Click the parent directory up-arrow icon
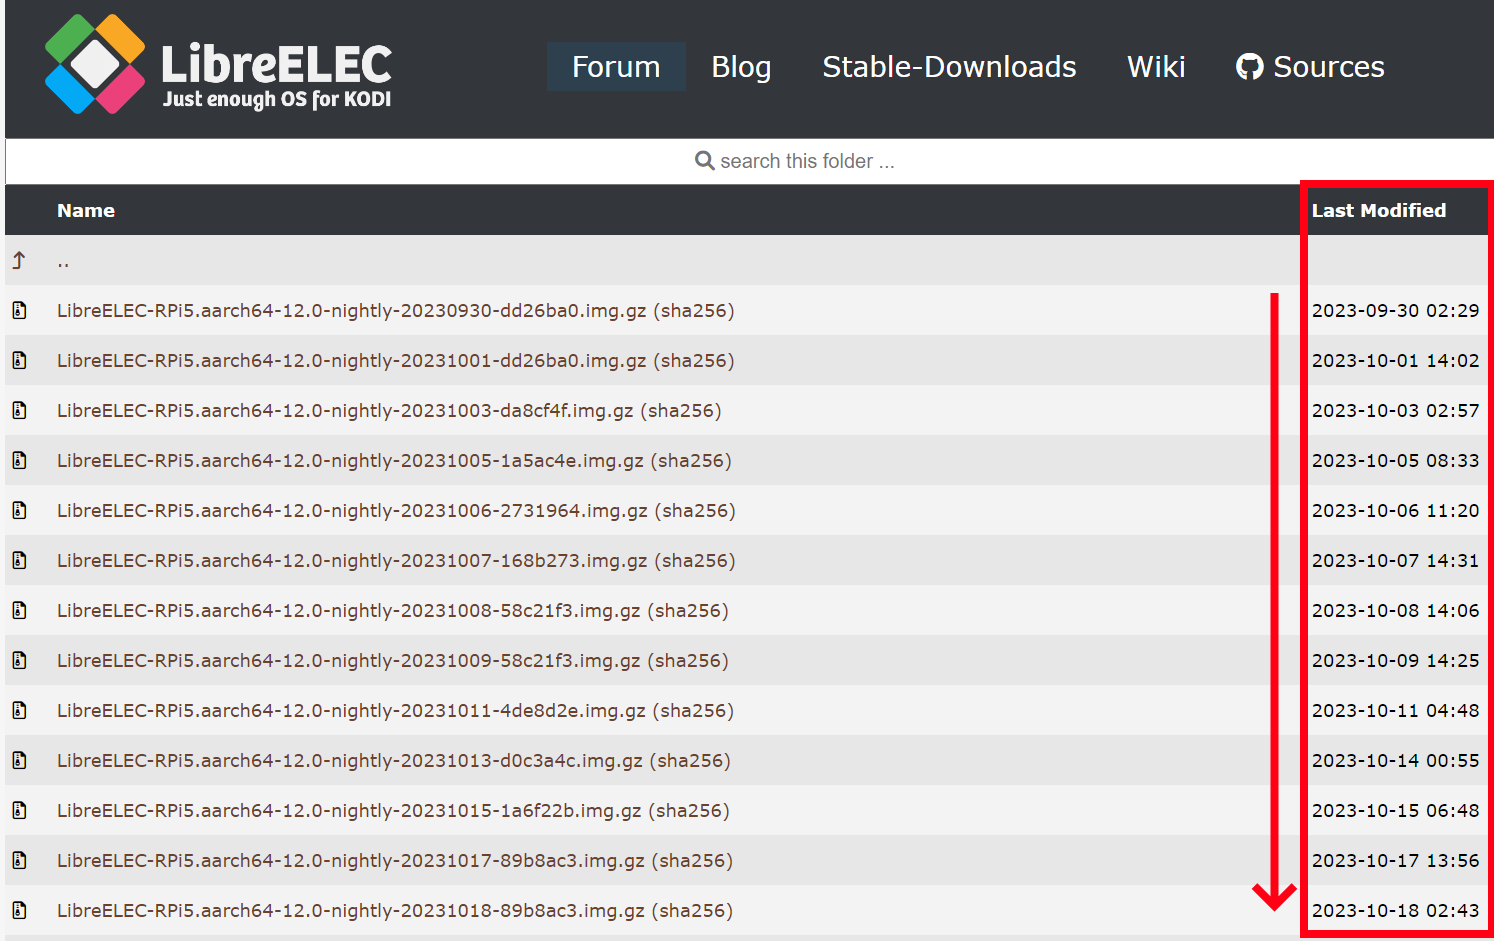This screenshot has width=1494, height=941. pos(19,261)
